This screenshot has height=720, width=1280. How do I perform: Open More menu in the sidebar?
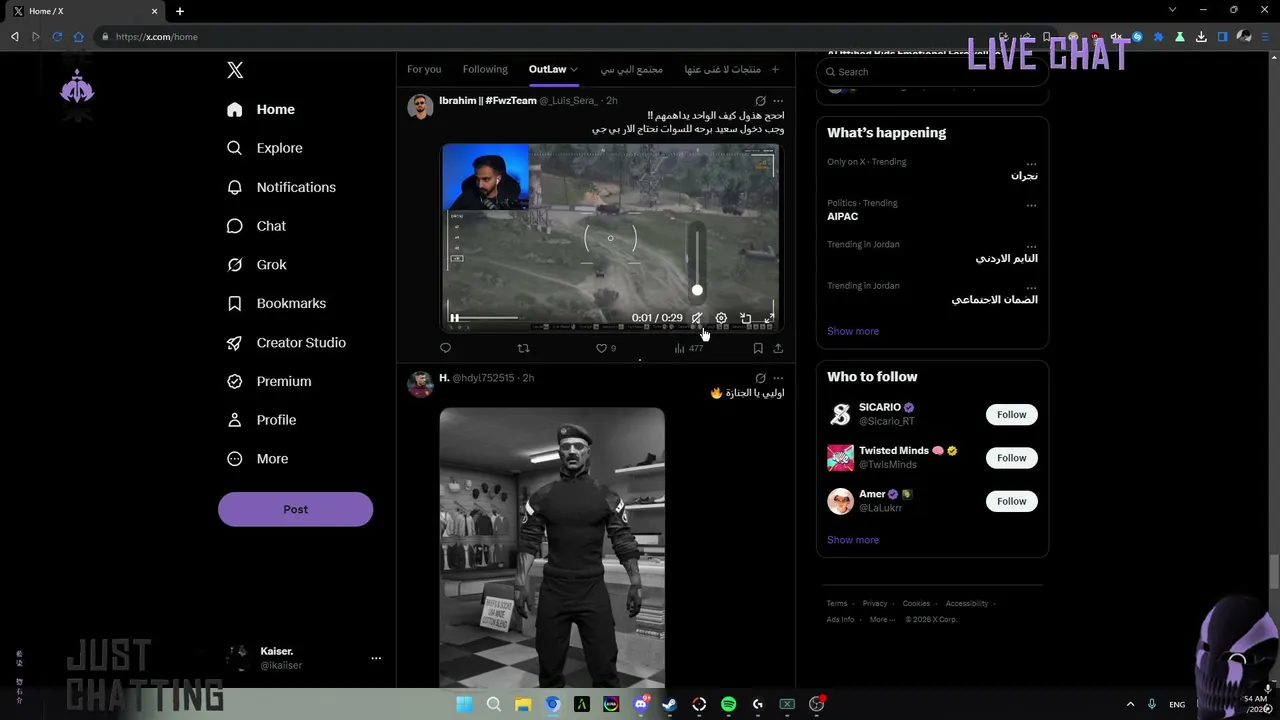tap(257, 459)
